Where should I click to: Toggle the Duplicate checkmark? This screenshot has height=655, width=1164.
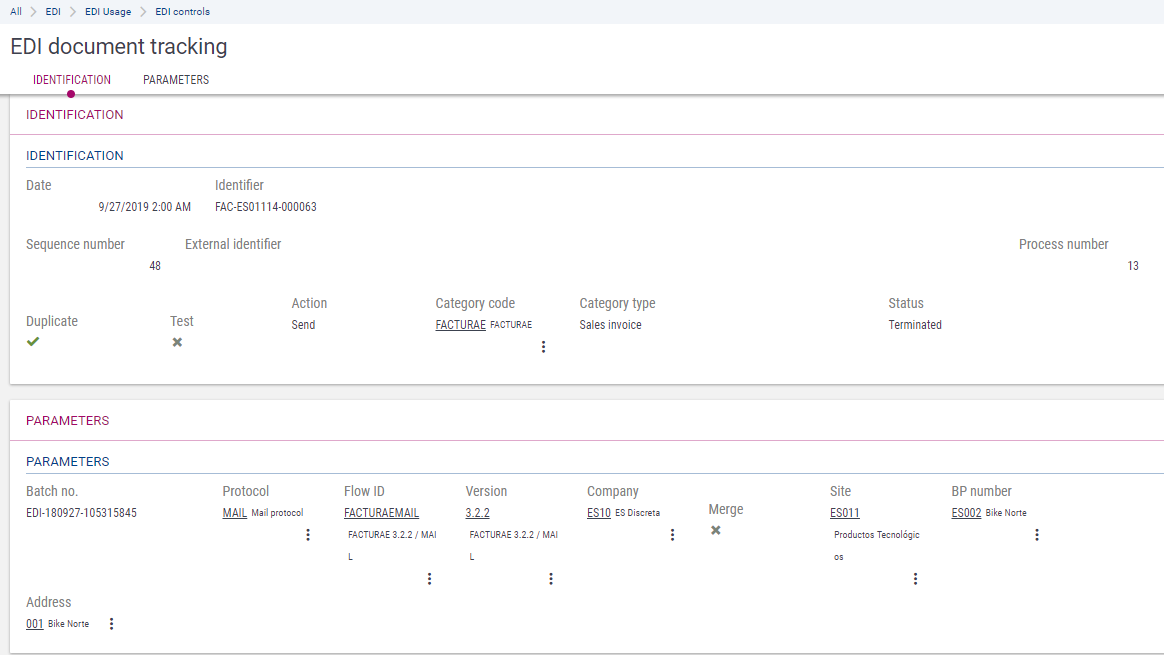[33, 342]
